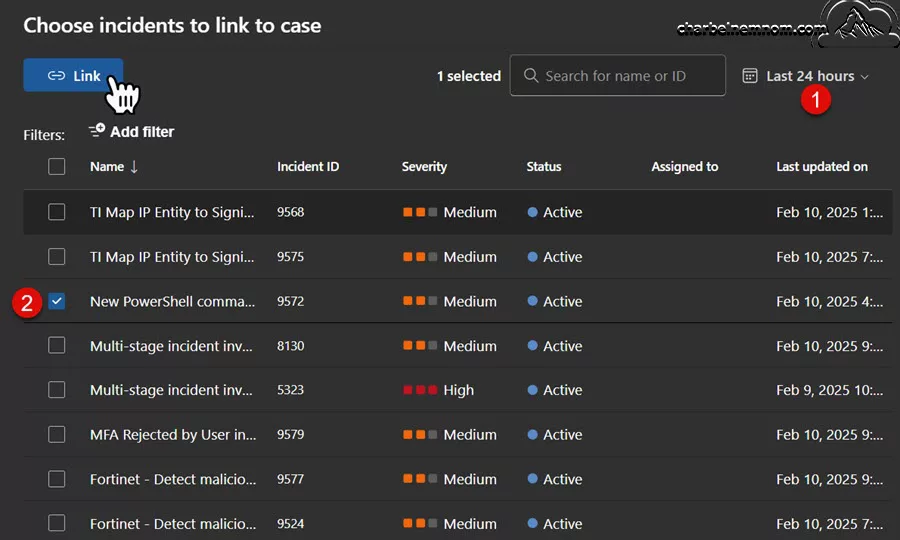The height and width of the screenshot is (540, 900).
Task: Click the Last updated on column header
Action: coord(822,166)
